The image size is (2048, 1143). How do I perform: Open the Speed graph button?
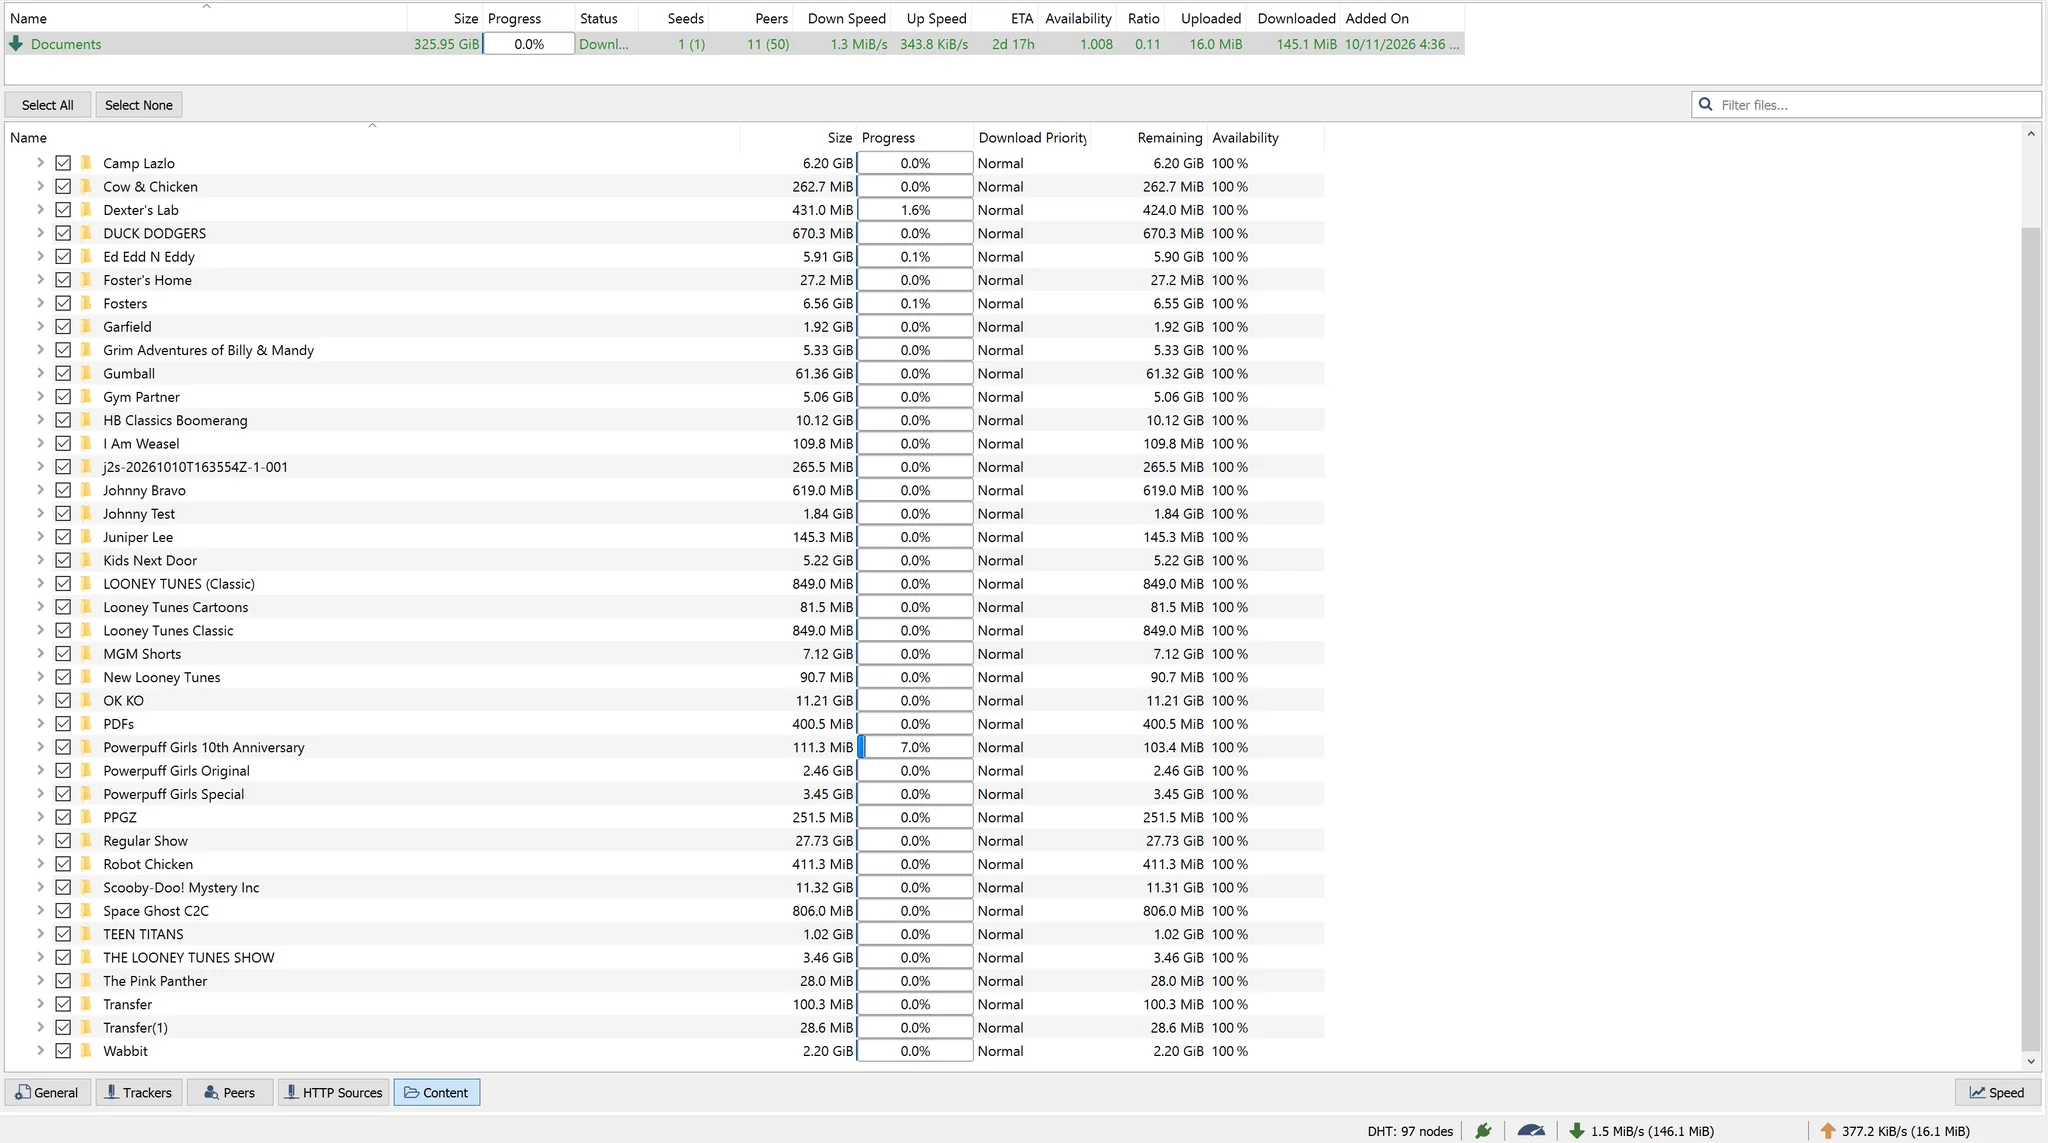1997,1092
